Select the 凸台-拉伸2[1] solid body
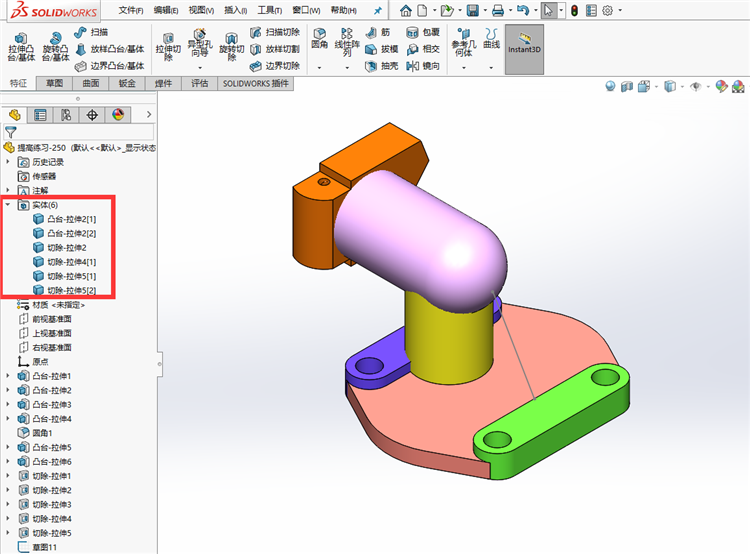The width and height of the screenshot is (750, 554). click(x=65, y=219)
